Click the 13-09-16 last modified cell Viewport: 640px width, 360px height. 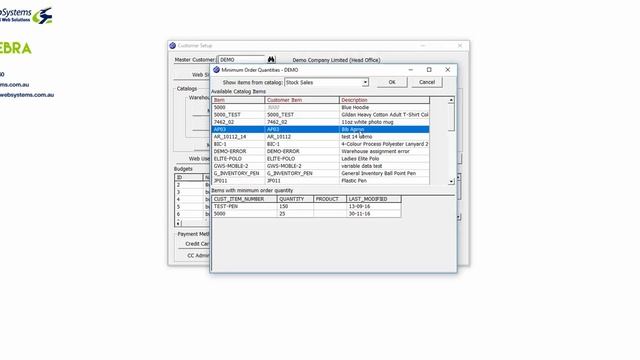pyautogui.click(x=373, y=207)
